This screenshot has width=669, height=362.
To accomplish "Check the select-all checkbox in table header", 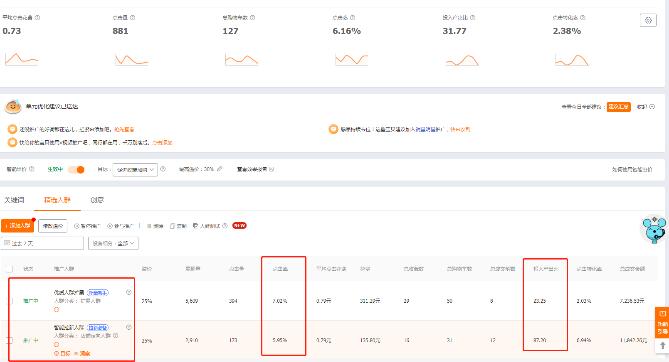I will 9,269.
